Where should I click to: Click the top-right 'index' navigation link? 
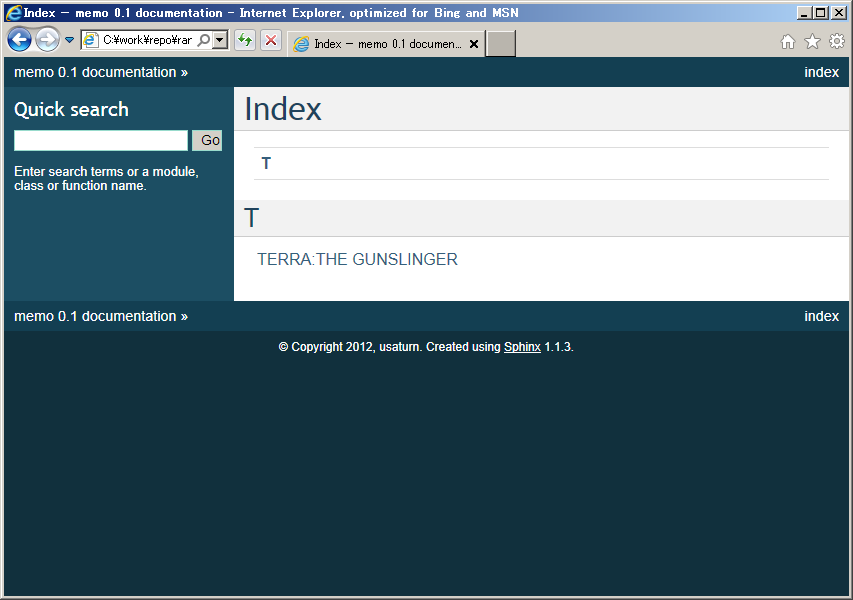coord(821,72)
